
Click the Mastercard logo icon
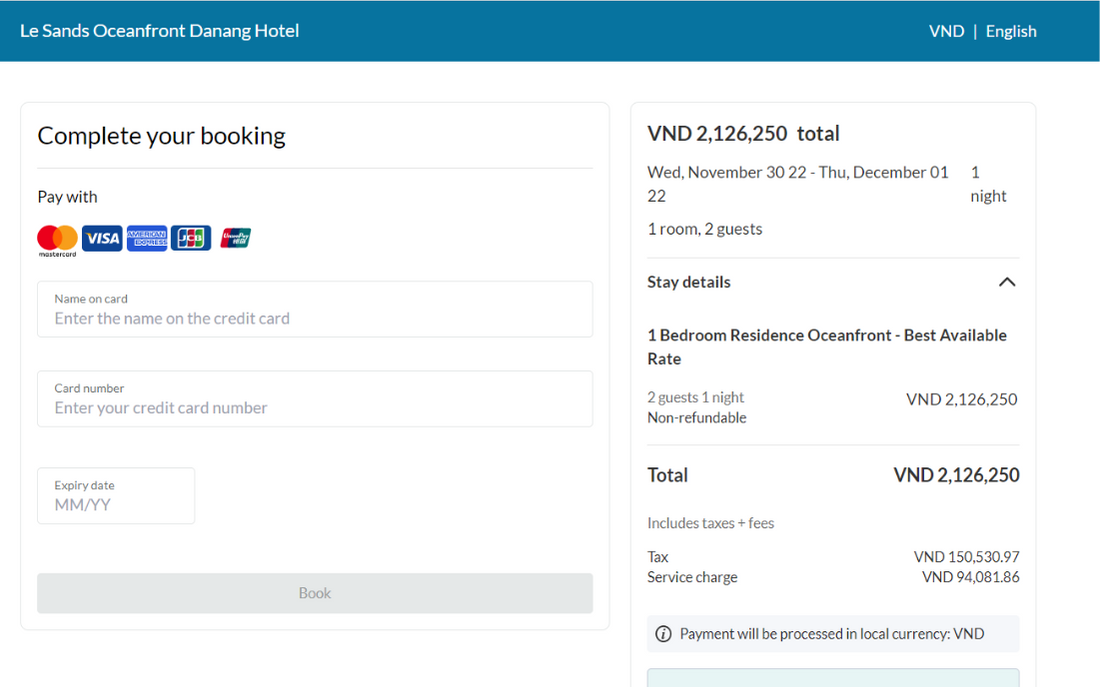(x=57, y=239)
